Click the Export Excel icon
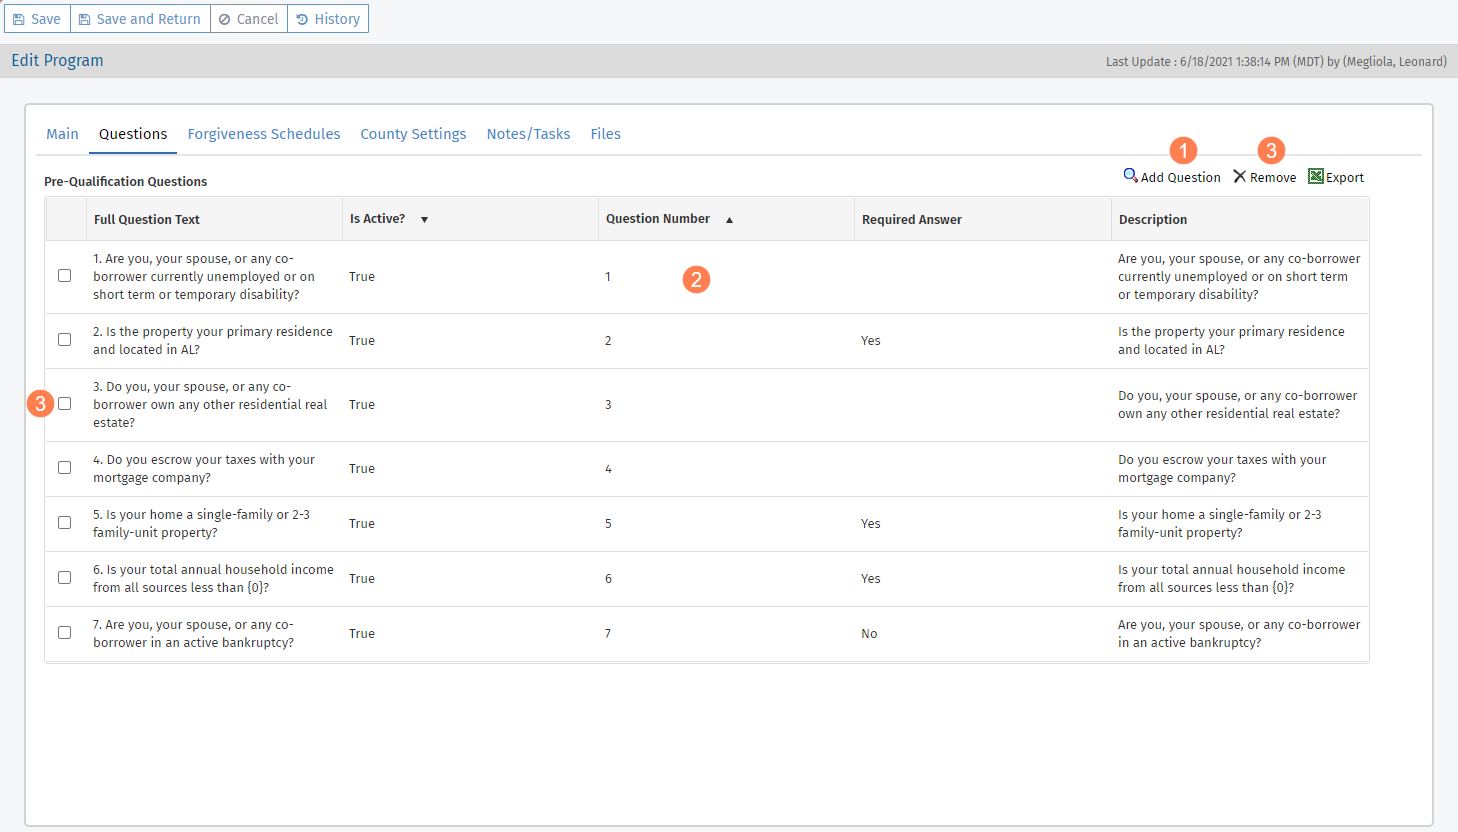 point(1316,176)
